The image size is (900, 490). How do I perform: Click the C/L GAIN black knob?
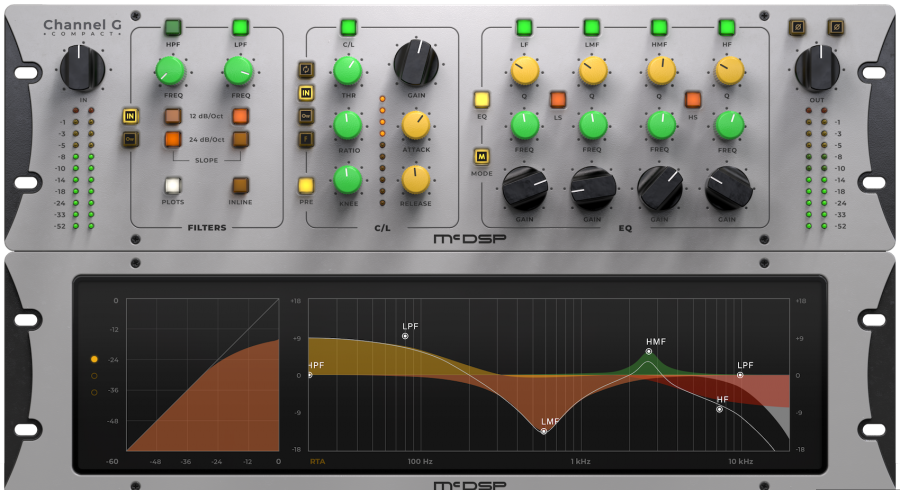(x=416, y=64)
